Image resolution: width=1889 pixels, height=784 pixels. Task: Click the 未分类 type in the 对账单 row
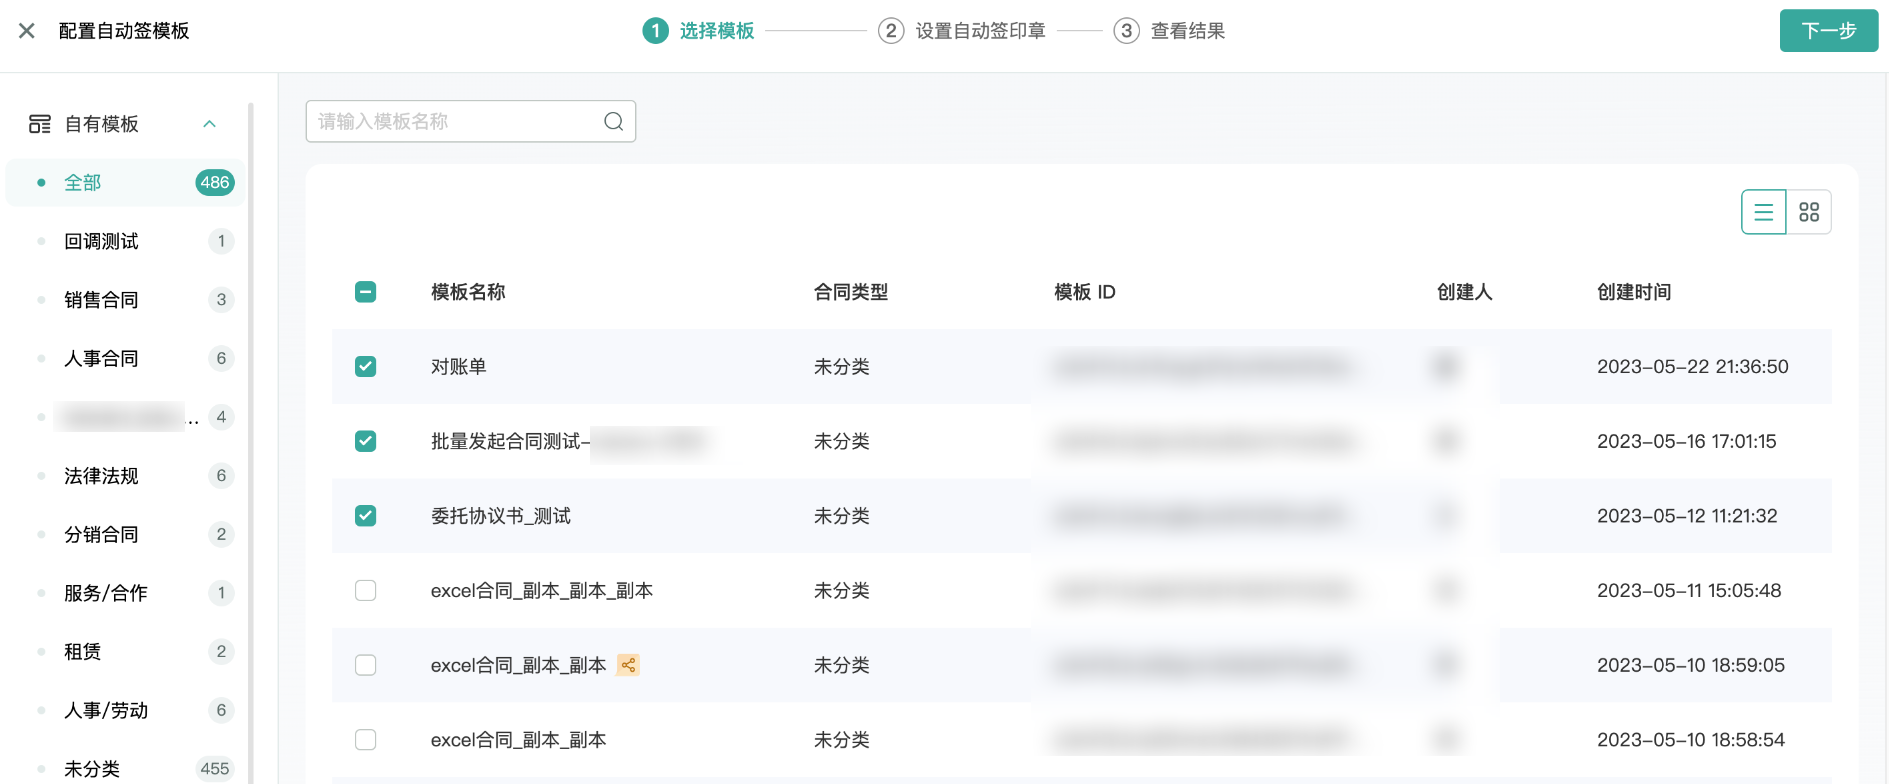(x=842, y=366)
